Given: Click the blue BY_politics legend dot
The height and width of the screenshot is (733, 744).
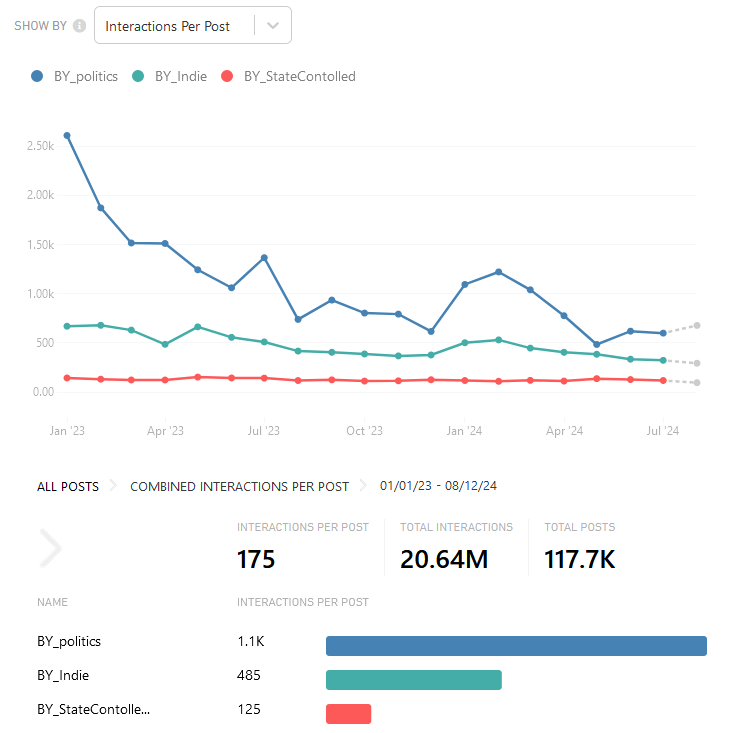Looking at the screenshot, I should pos(37,76).
